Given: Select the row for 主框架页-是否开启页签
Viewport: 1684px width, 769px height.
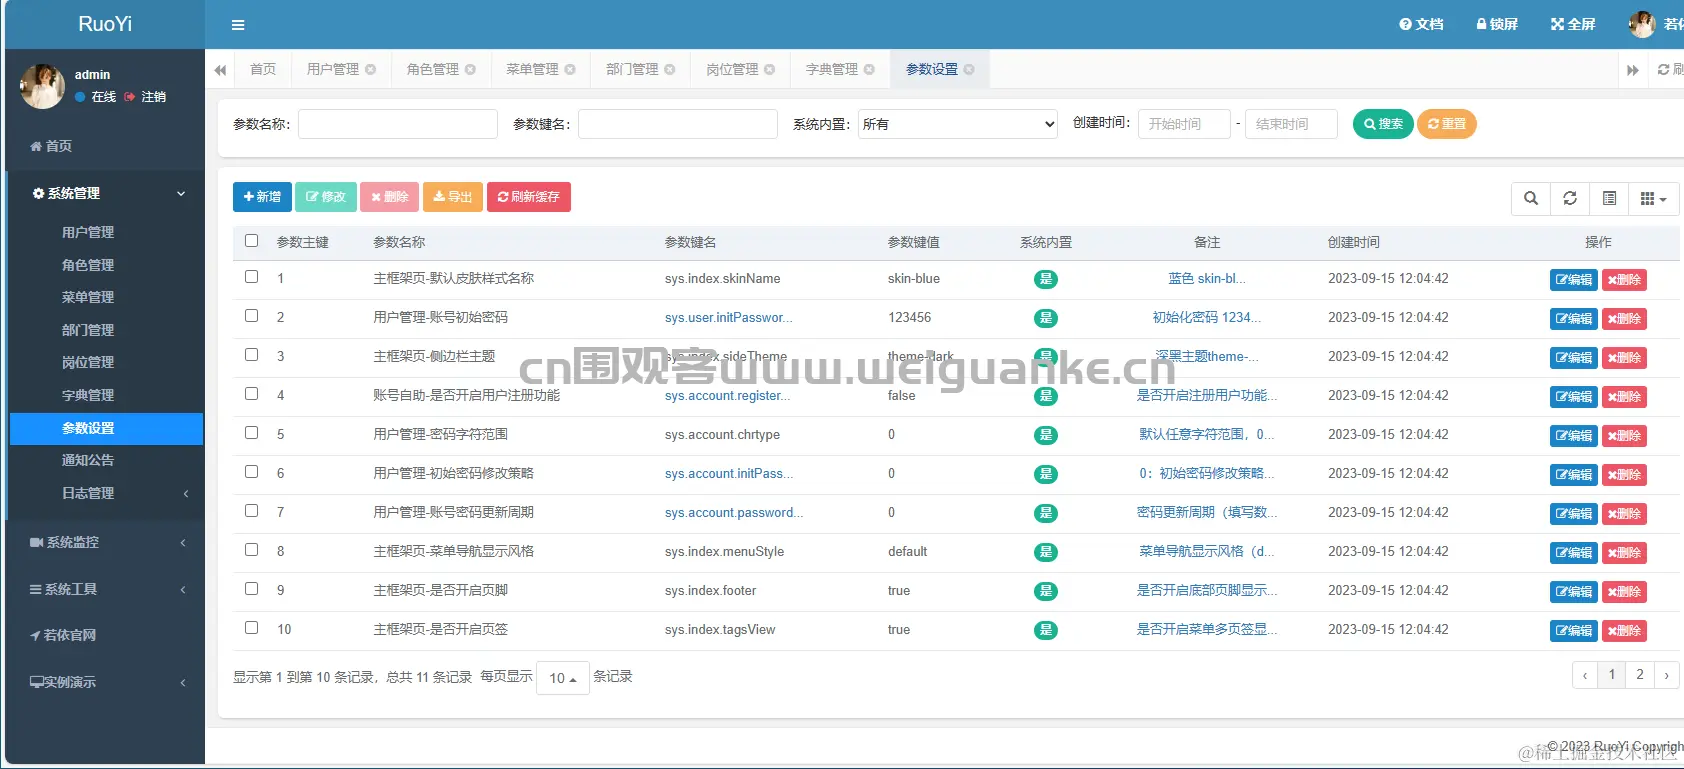Looking at the screenshot, I should pos(251,628).
